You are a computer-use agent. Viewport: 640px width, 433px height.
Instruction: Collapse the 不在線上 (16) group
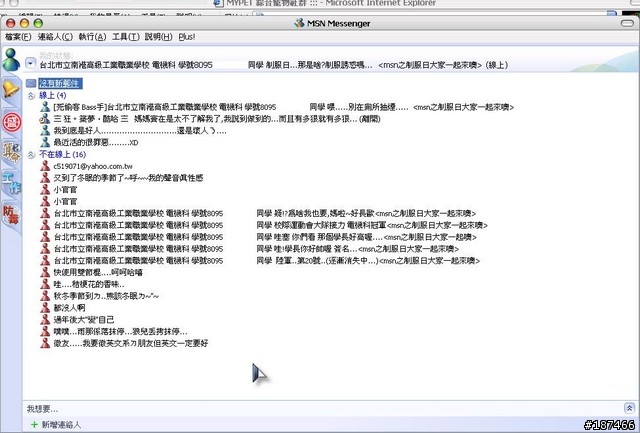31,155
